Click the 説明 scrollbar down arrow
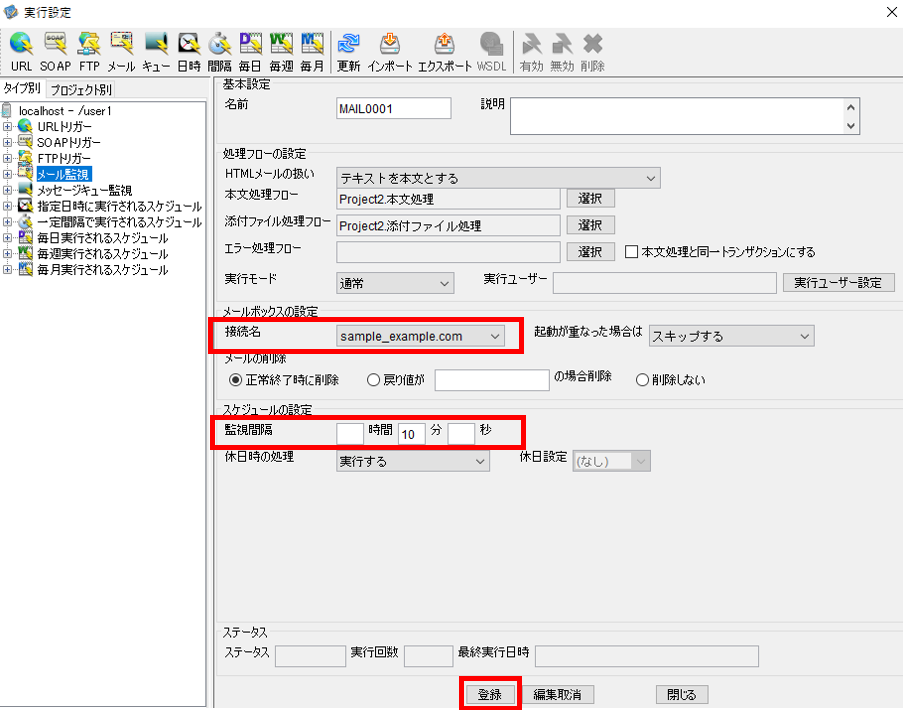This screenshot has height=710, width=903. (x=851, y=126)
